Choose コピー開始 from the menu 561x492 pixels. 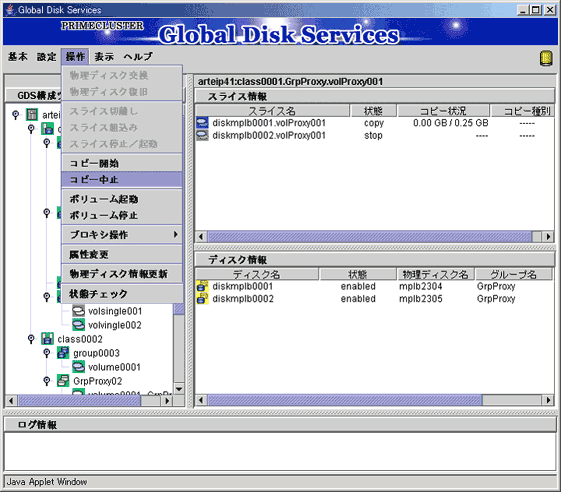(122, 164)
